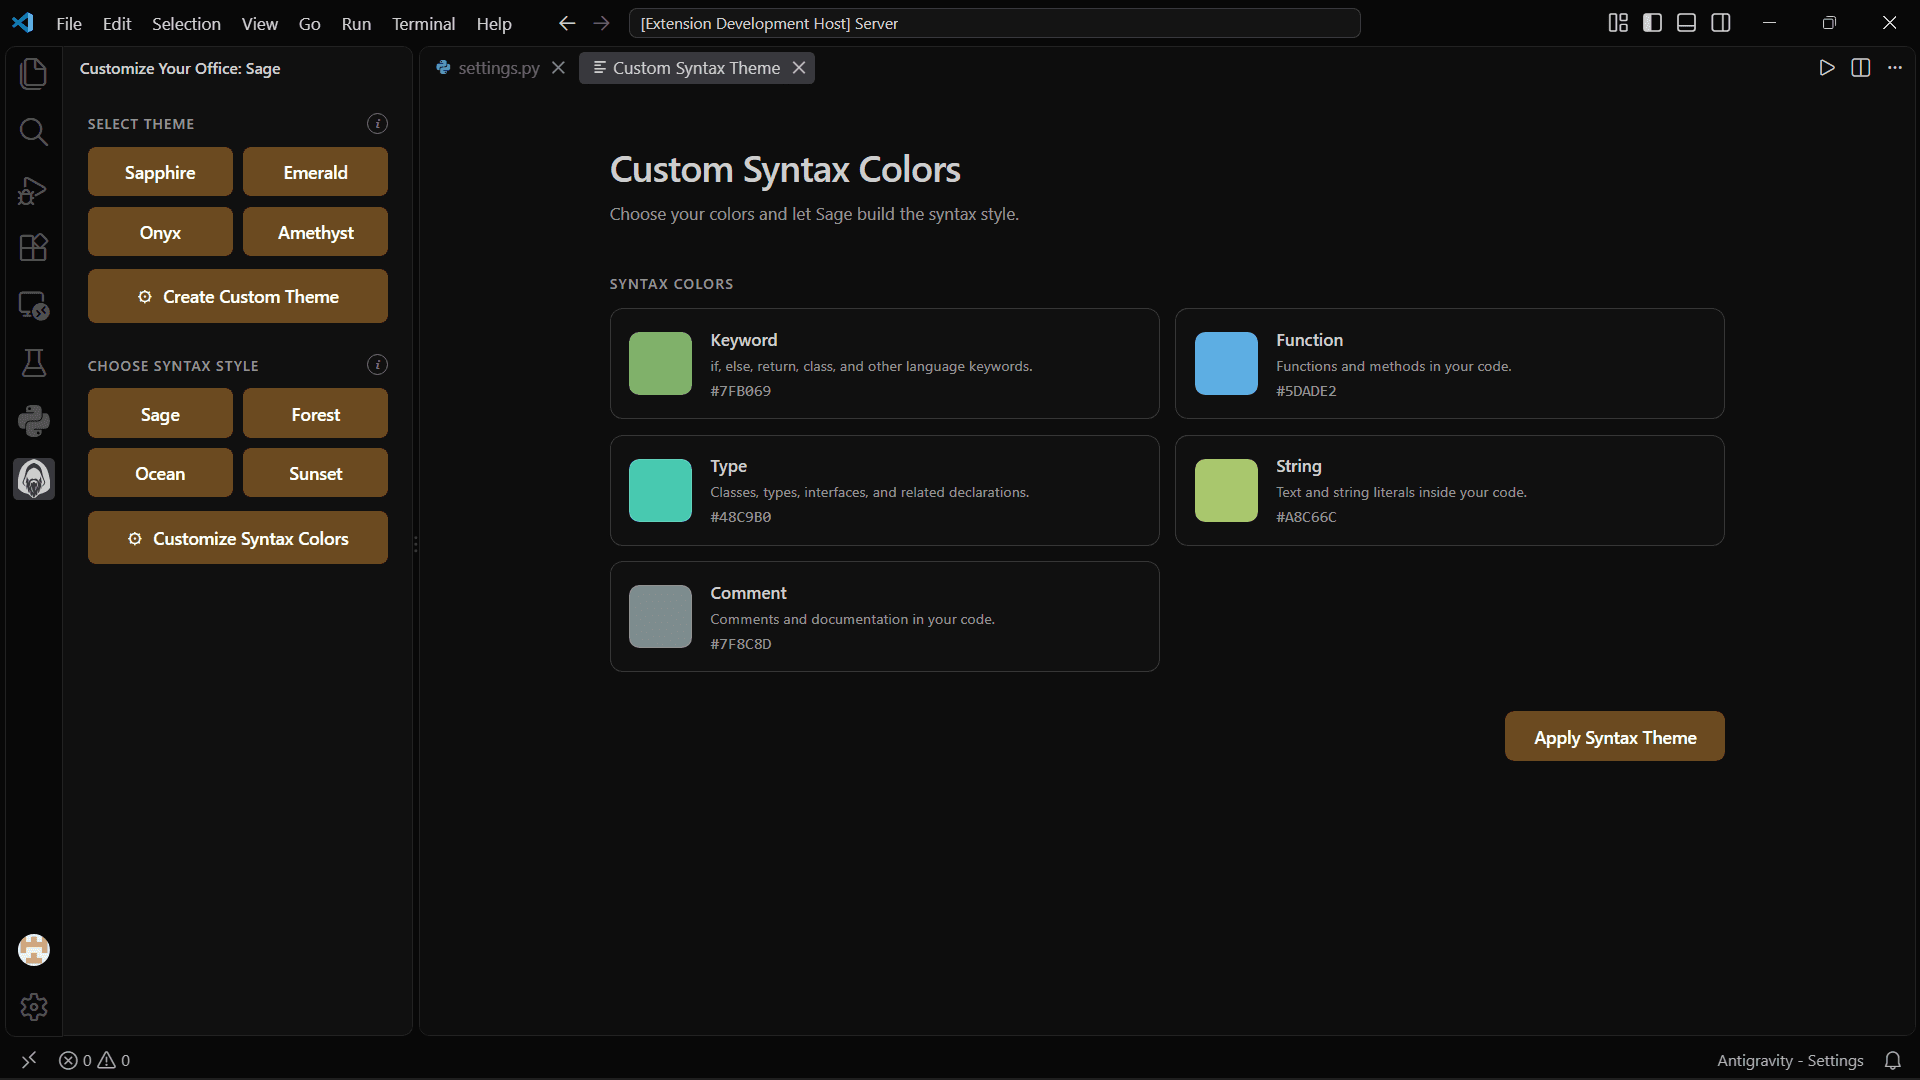Open remote window indicator in status bar

coord(29,1060)
